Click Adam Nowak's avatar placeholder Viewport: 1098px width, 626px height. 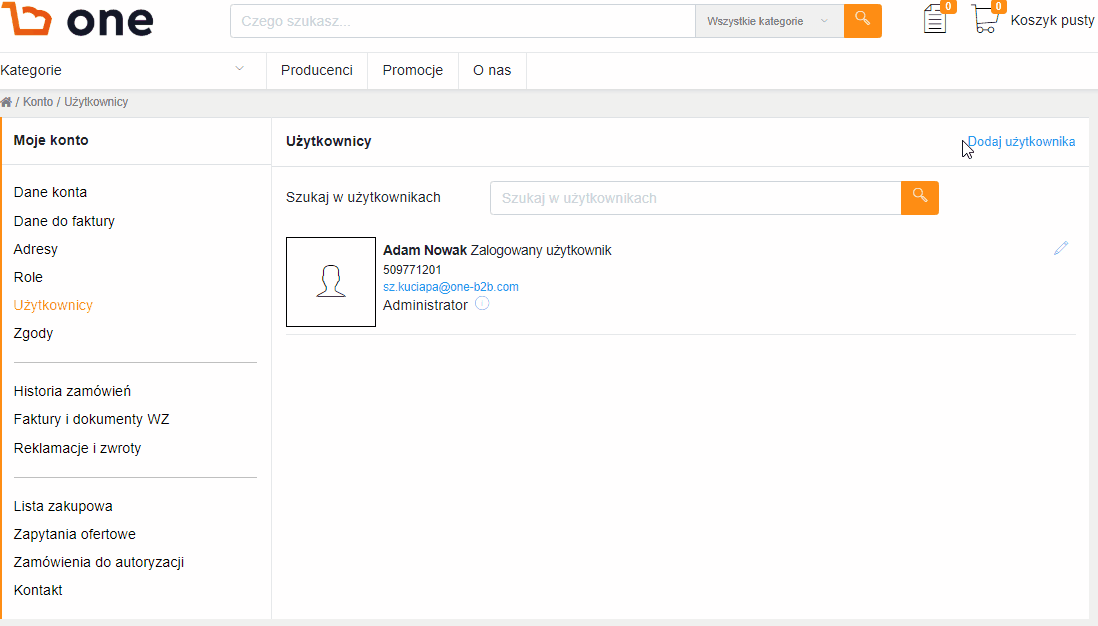331,281
